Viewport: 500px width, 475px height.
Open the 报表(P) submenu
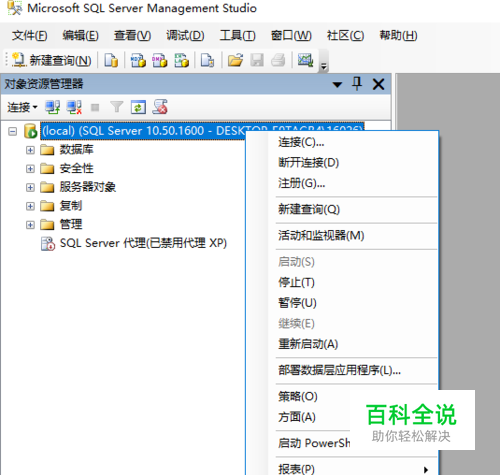click(342, 468)
